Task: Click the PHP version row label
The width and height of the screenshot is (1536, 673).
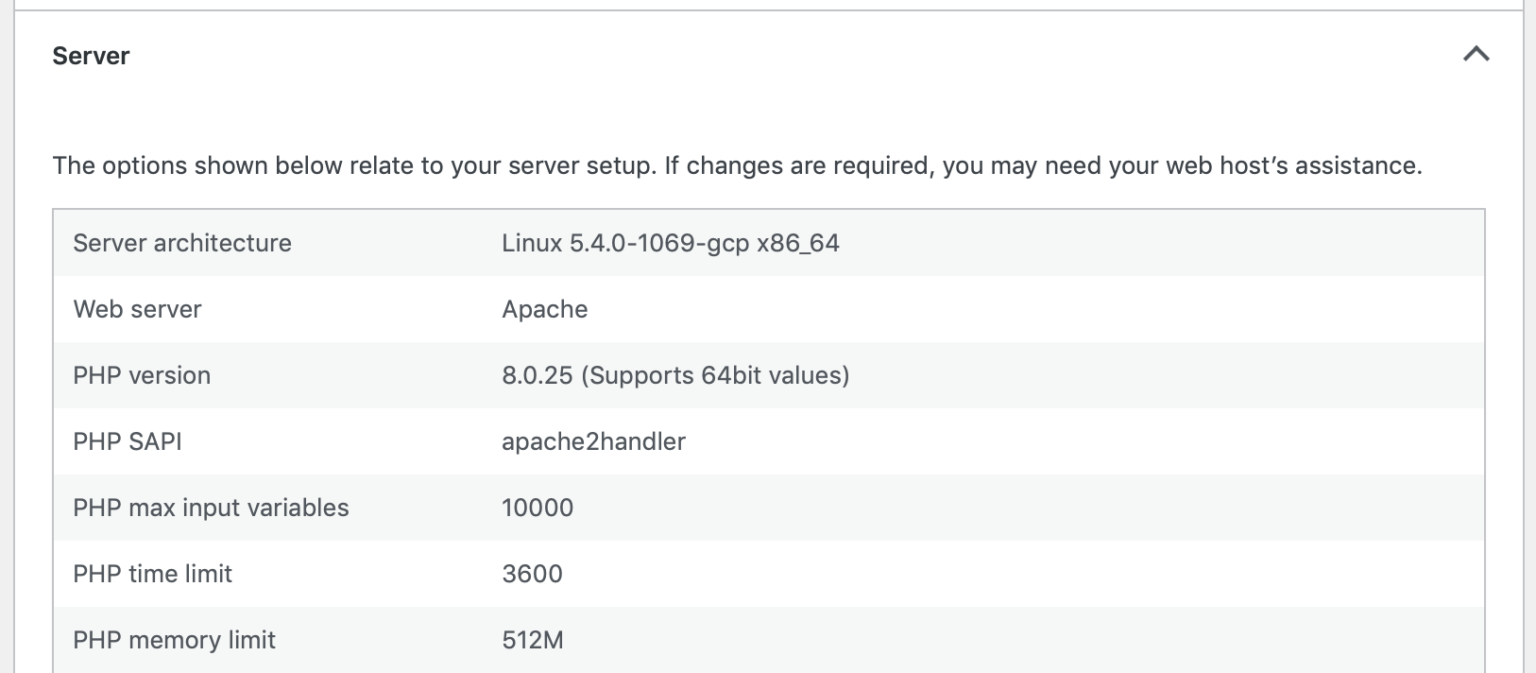Action: 141,376
